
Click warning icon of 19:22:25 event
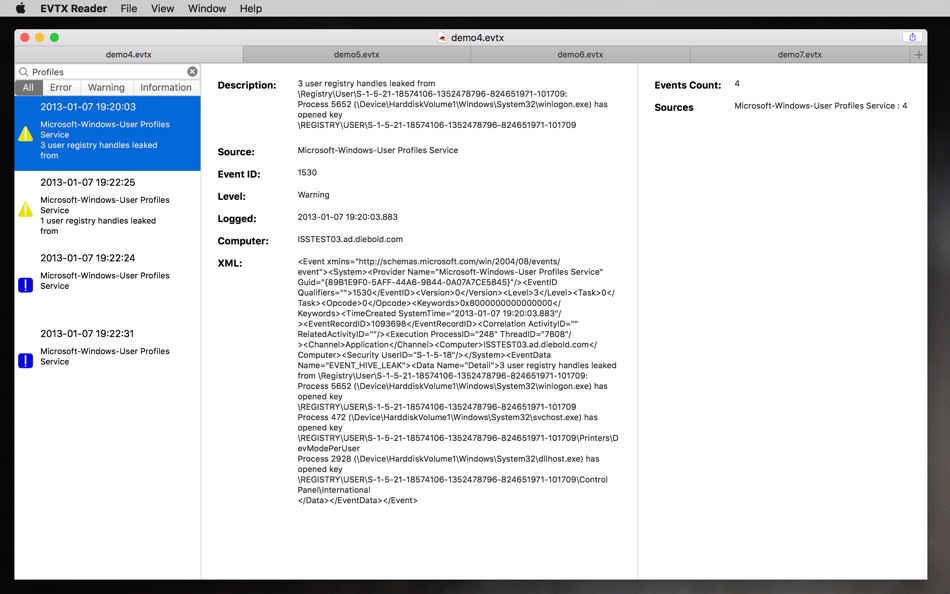click(x=25, y=210)
